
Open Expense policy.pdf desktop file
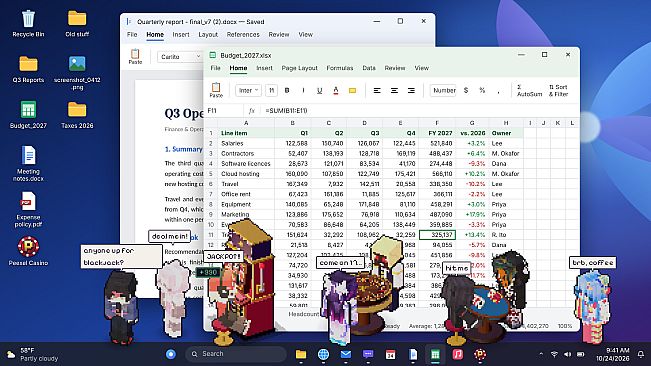click(28, 210)
